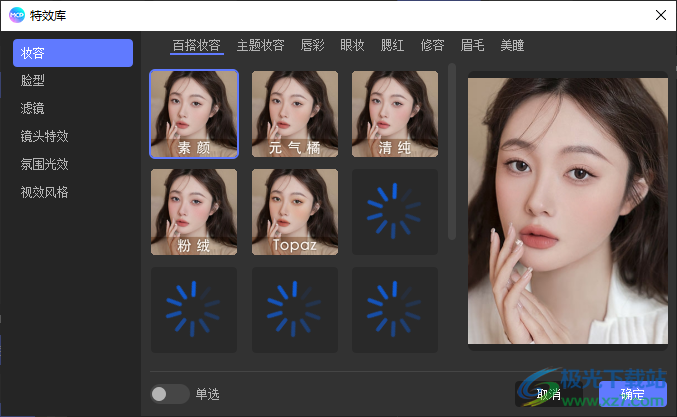Click the loading tile beside Topaz
Viewport: 677px width, 417px height.
click(x=395, y=212)
